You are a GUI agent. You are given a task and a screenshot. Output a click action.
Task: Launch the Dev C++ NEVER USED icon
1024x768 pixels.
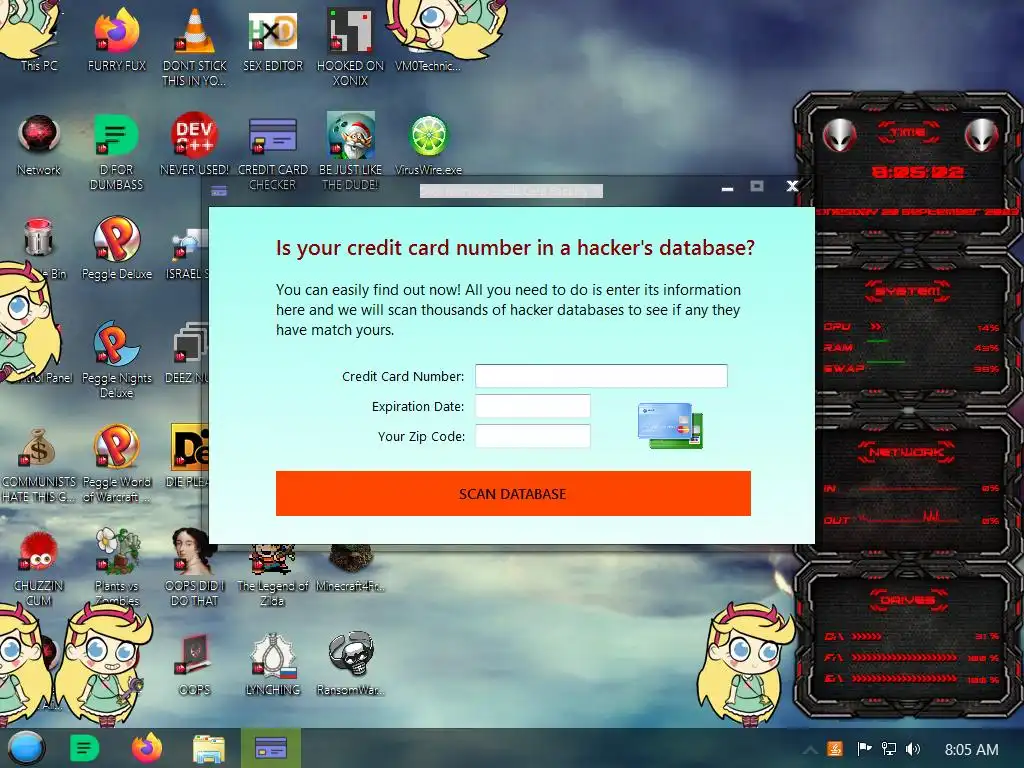click(195, 144)
